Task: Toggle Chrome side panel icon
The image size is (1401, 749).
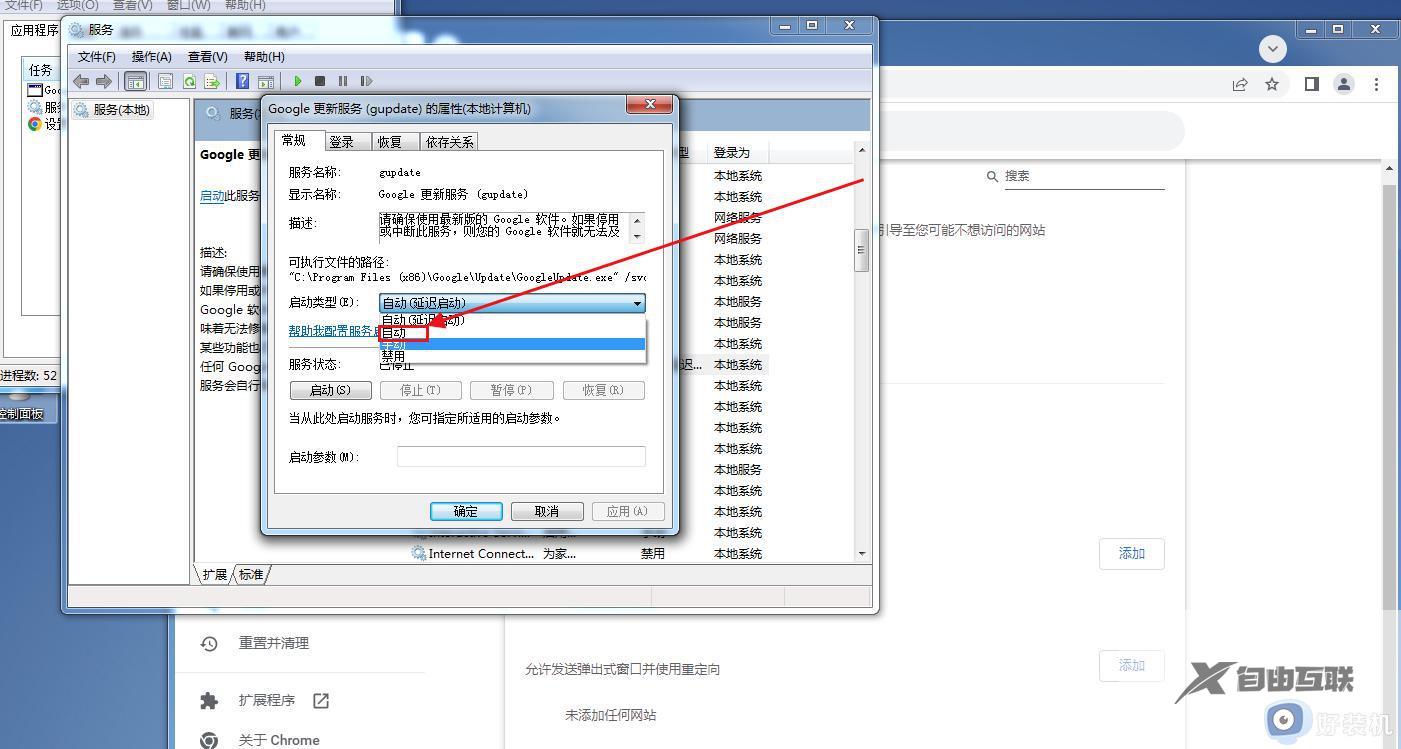Action: [1312, 84]
